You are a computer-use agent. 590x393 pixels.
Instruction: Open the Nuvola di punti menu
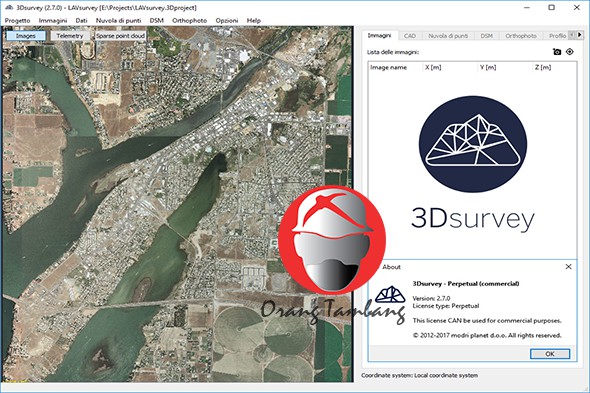tap(118, 20)
